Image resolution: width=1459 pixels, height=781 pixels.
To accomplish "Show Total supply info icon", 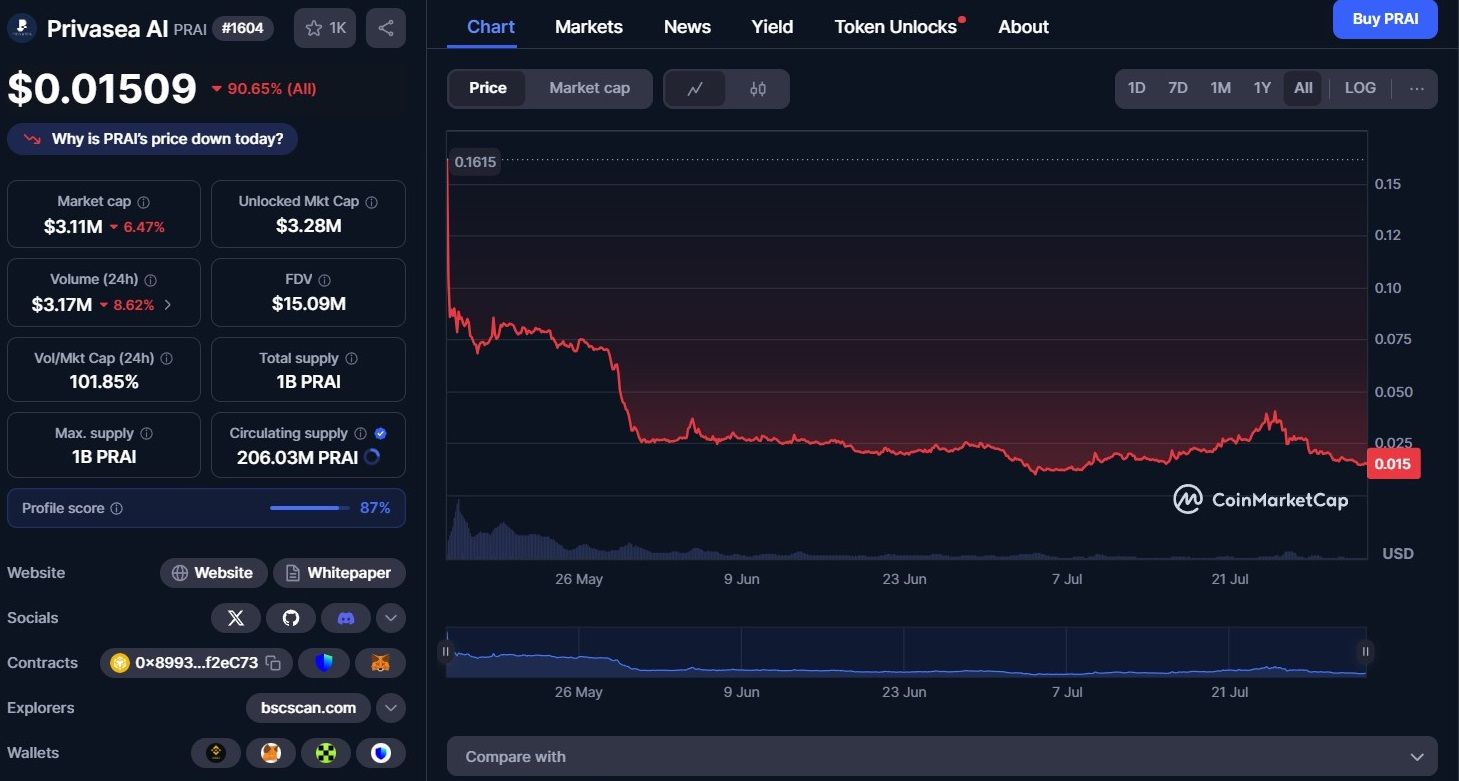I will point(351,358).
